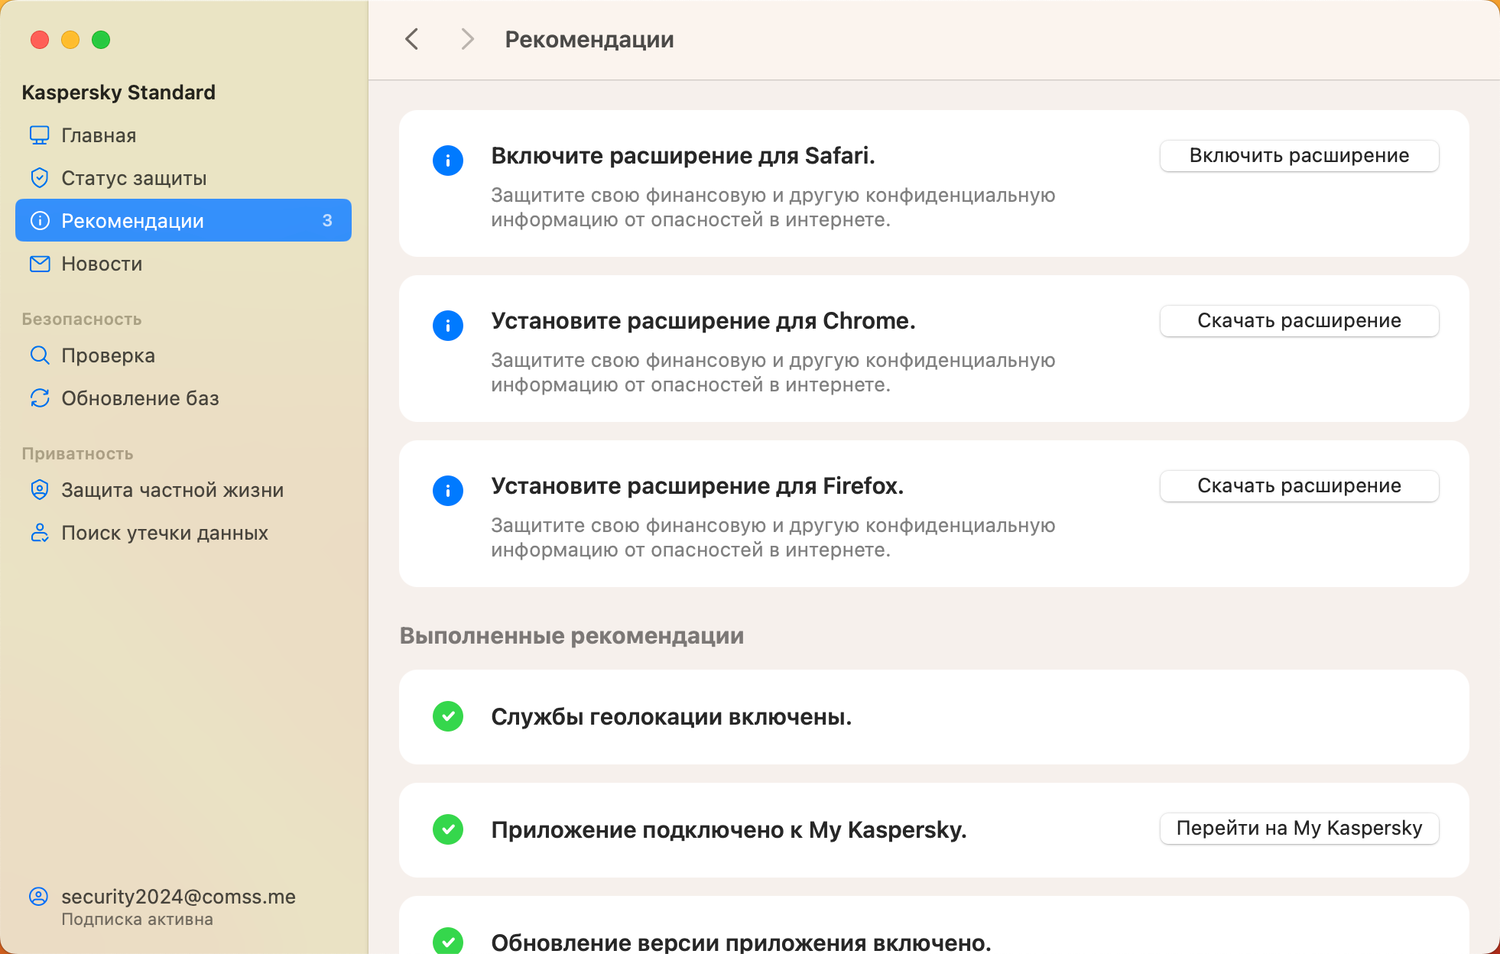Viewport: 1500px width, 954px height.
Task: Click the Обновление баз refresh icon
Action: (40, 398)
